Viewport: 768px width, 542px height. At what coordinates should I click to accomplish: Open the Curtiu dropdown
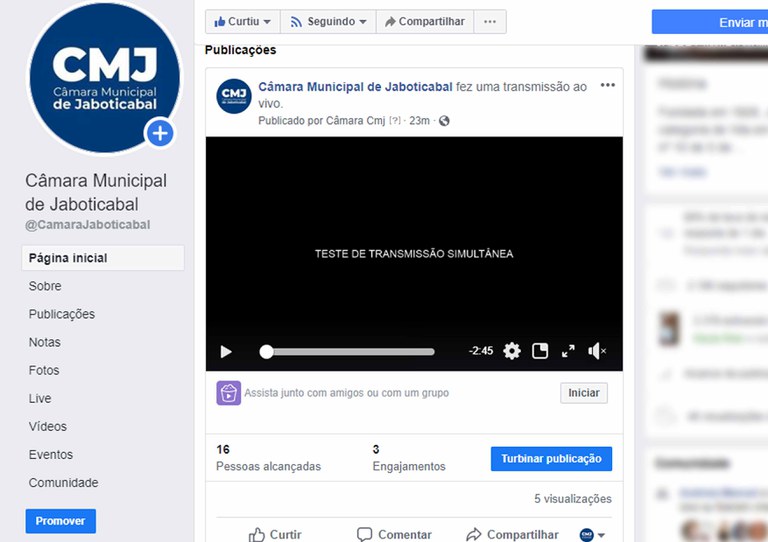242,22
